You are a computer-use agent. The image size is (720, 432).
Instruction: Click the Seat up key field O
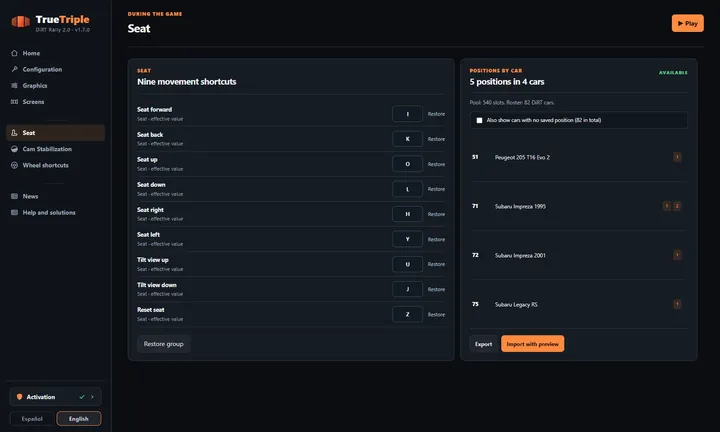point(407,164)
